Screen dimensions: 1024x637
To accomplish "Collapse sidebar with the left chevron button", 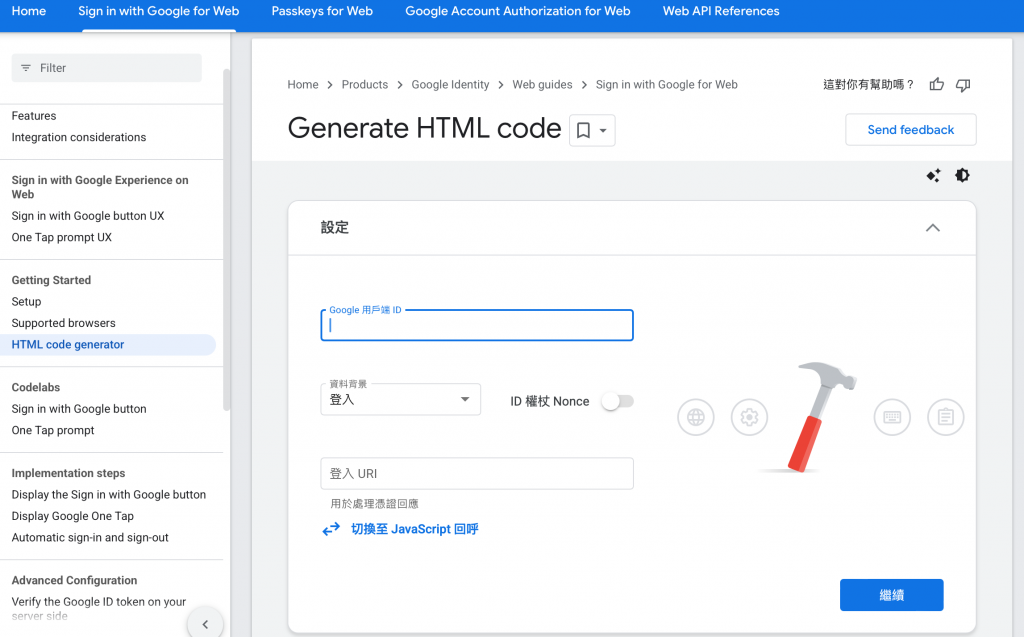I will pos(205,625).
